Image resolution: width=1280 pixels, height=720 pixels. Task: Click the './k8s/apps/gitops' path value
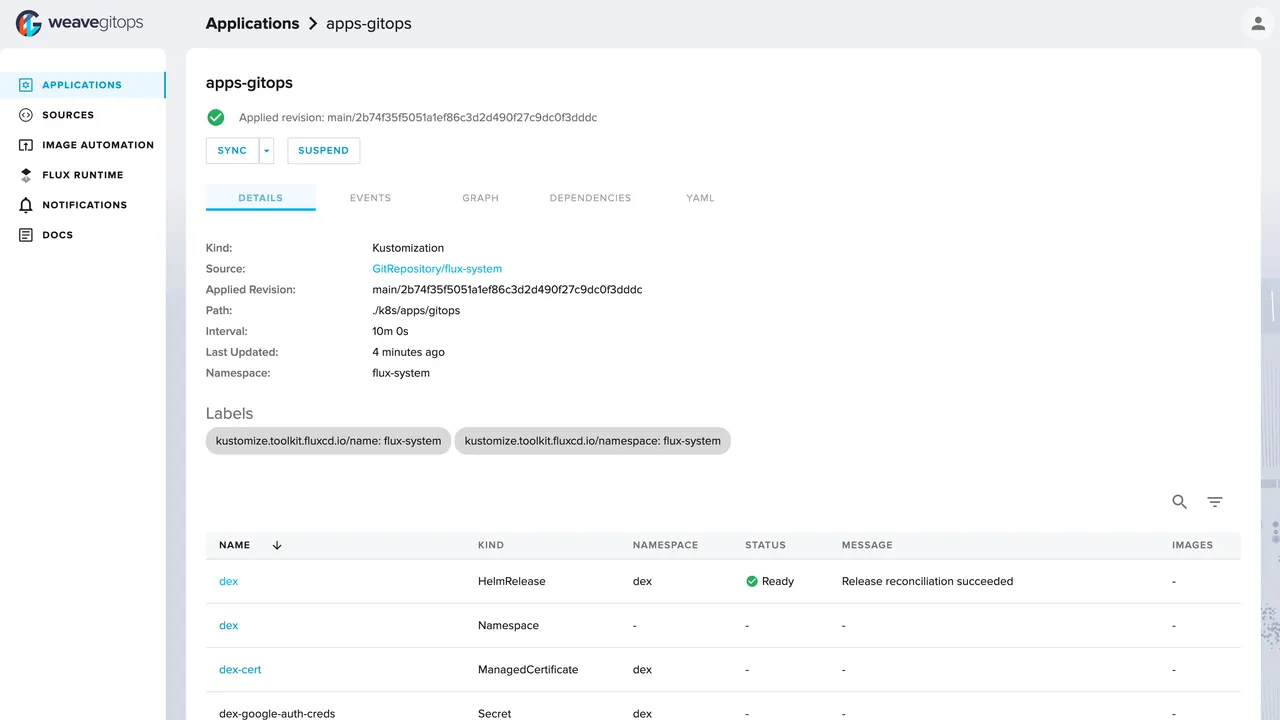416,311
